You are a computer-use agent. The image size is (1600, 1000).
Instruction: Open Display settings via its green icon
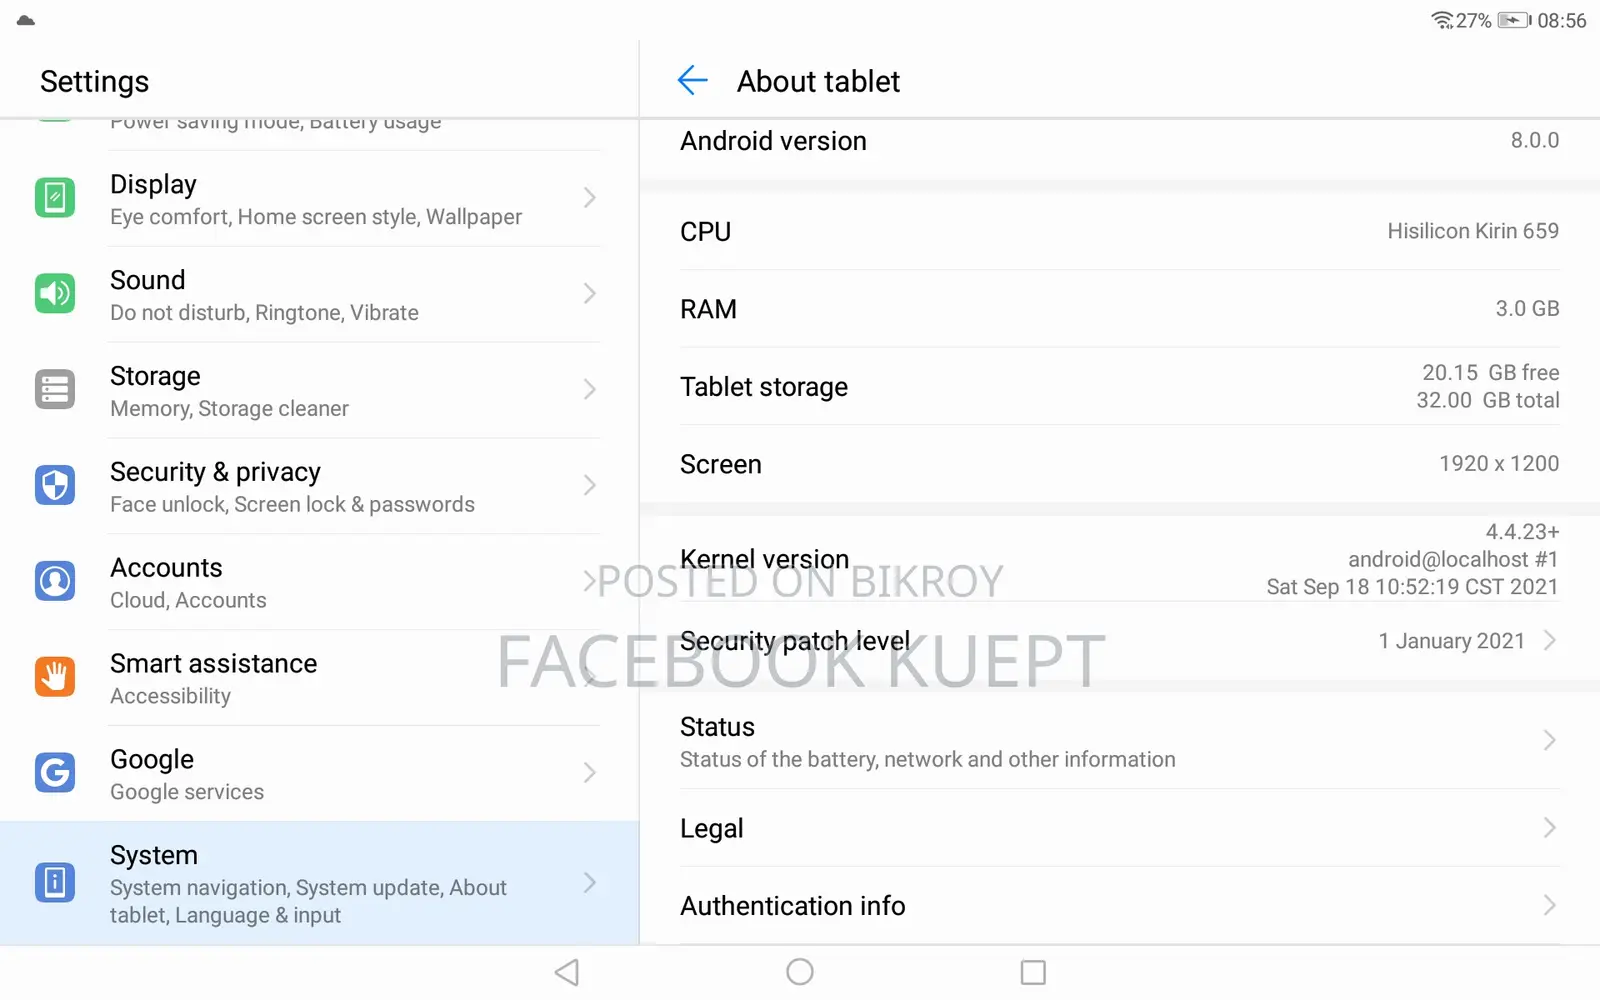(55, 198)
